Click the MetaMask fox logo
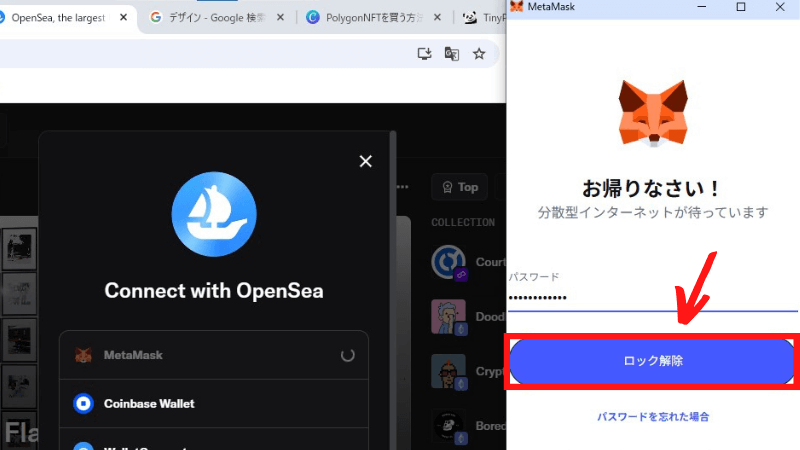Screen dimensions: 800x450 point(653,113)
